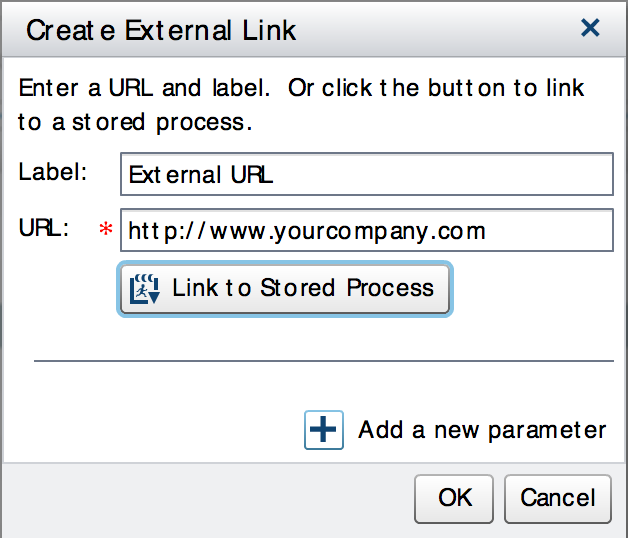Click the 'Create External Link' title bar
Screen dimensions: 628x538
(161, 30)
